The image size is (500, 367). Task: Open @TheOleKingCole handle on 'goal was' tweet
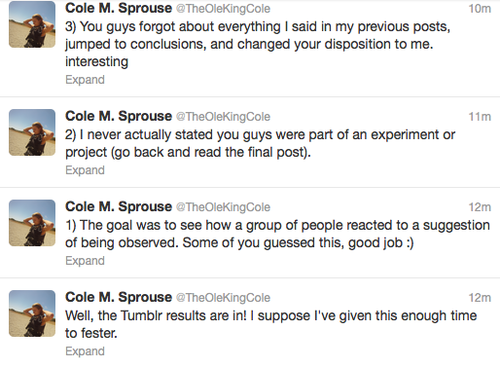tap(223, 207)
